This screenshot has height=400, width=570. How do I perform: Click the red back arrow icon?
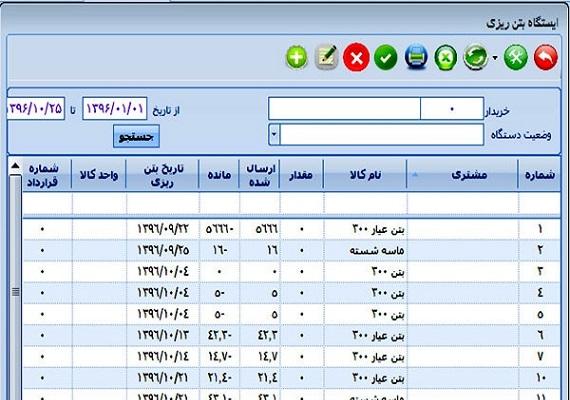tap(546, 57)
